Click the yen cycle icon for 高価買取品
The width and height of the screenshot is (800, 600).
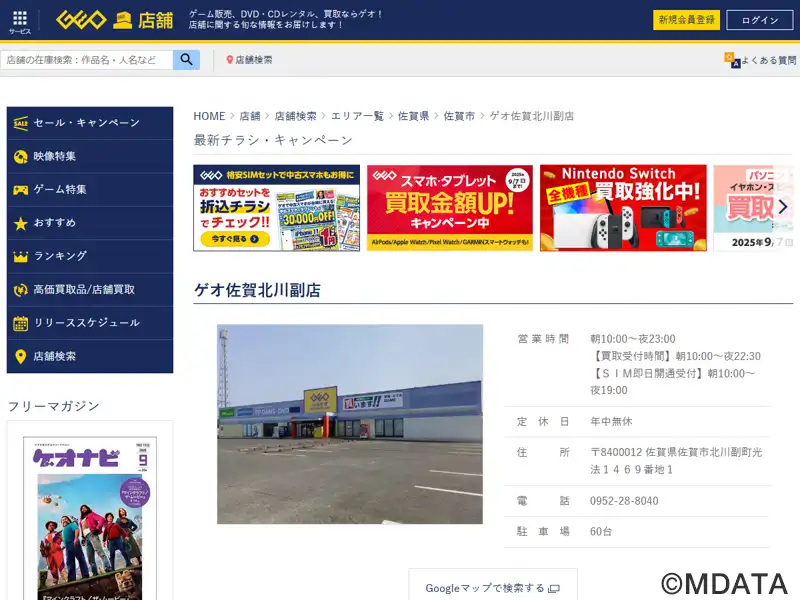[20, 290]
